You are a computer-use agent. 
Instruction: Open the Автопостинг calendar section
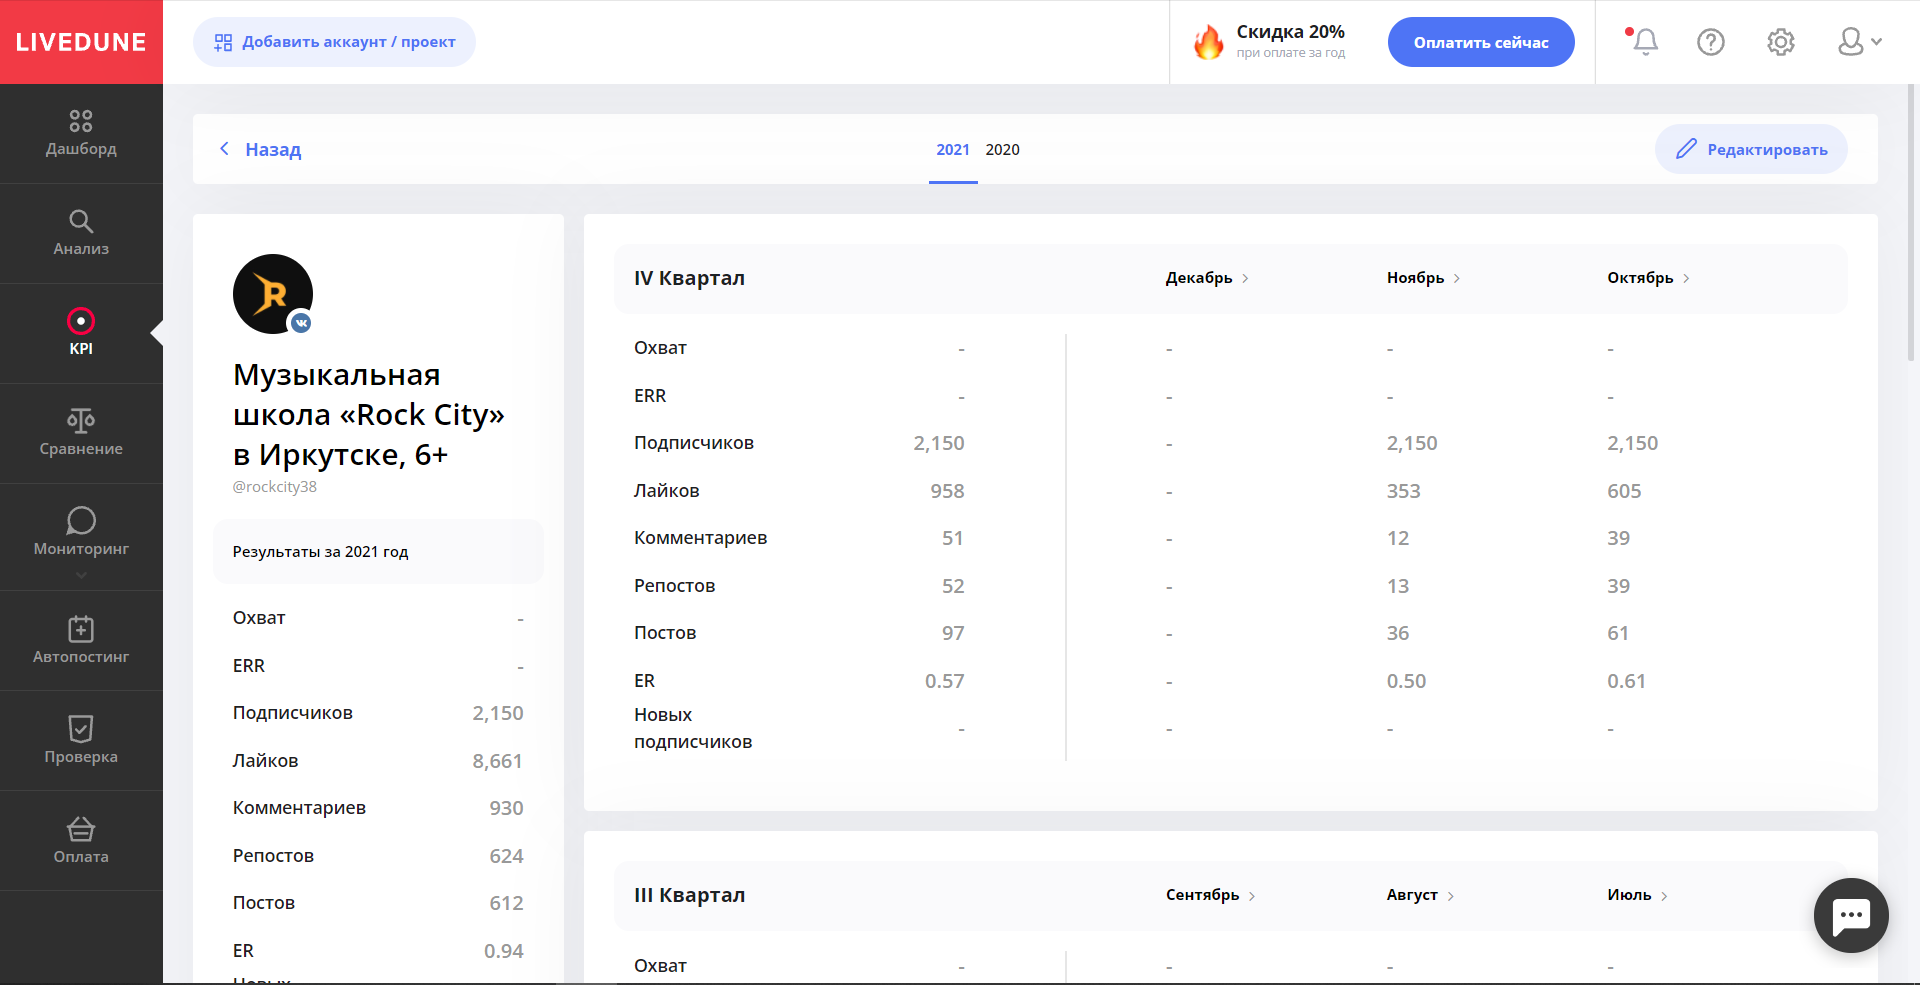coord(81,641)
